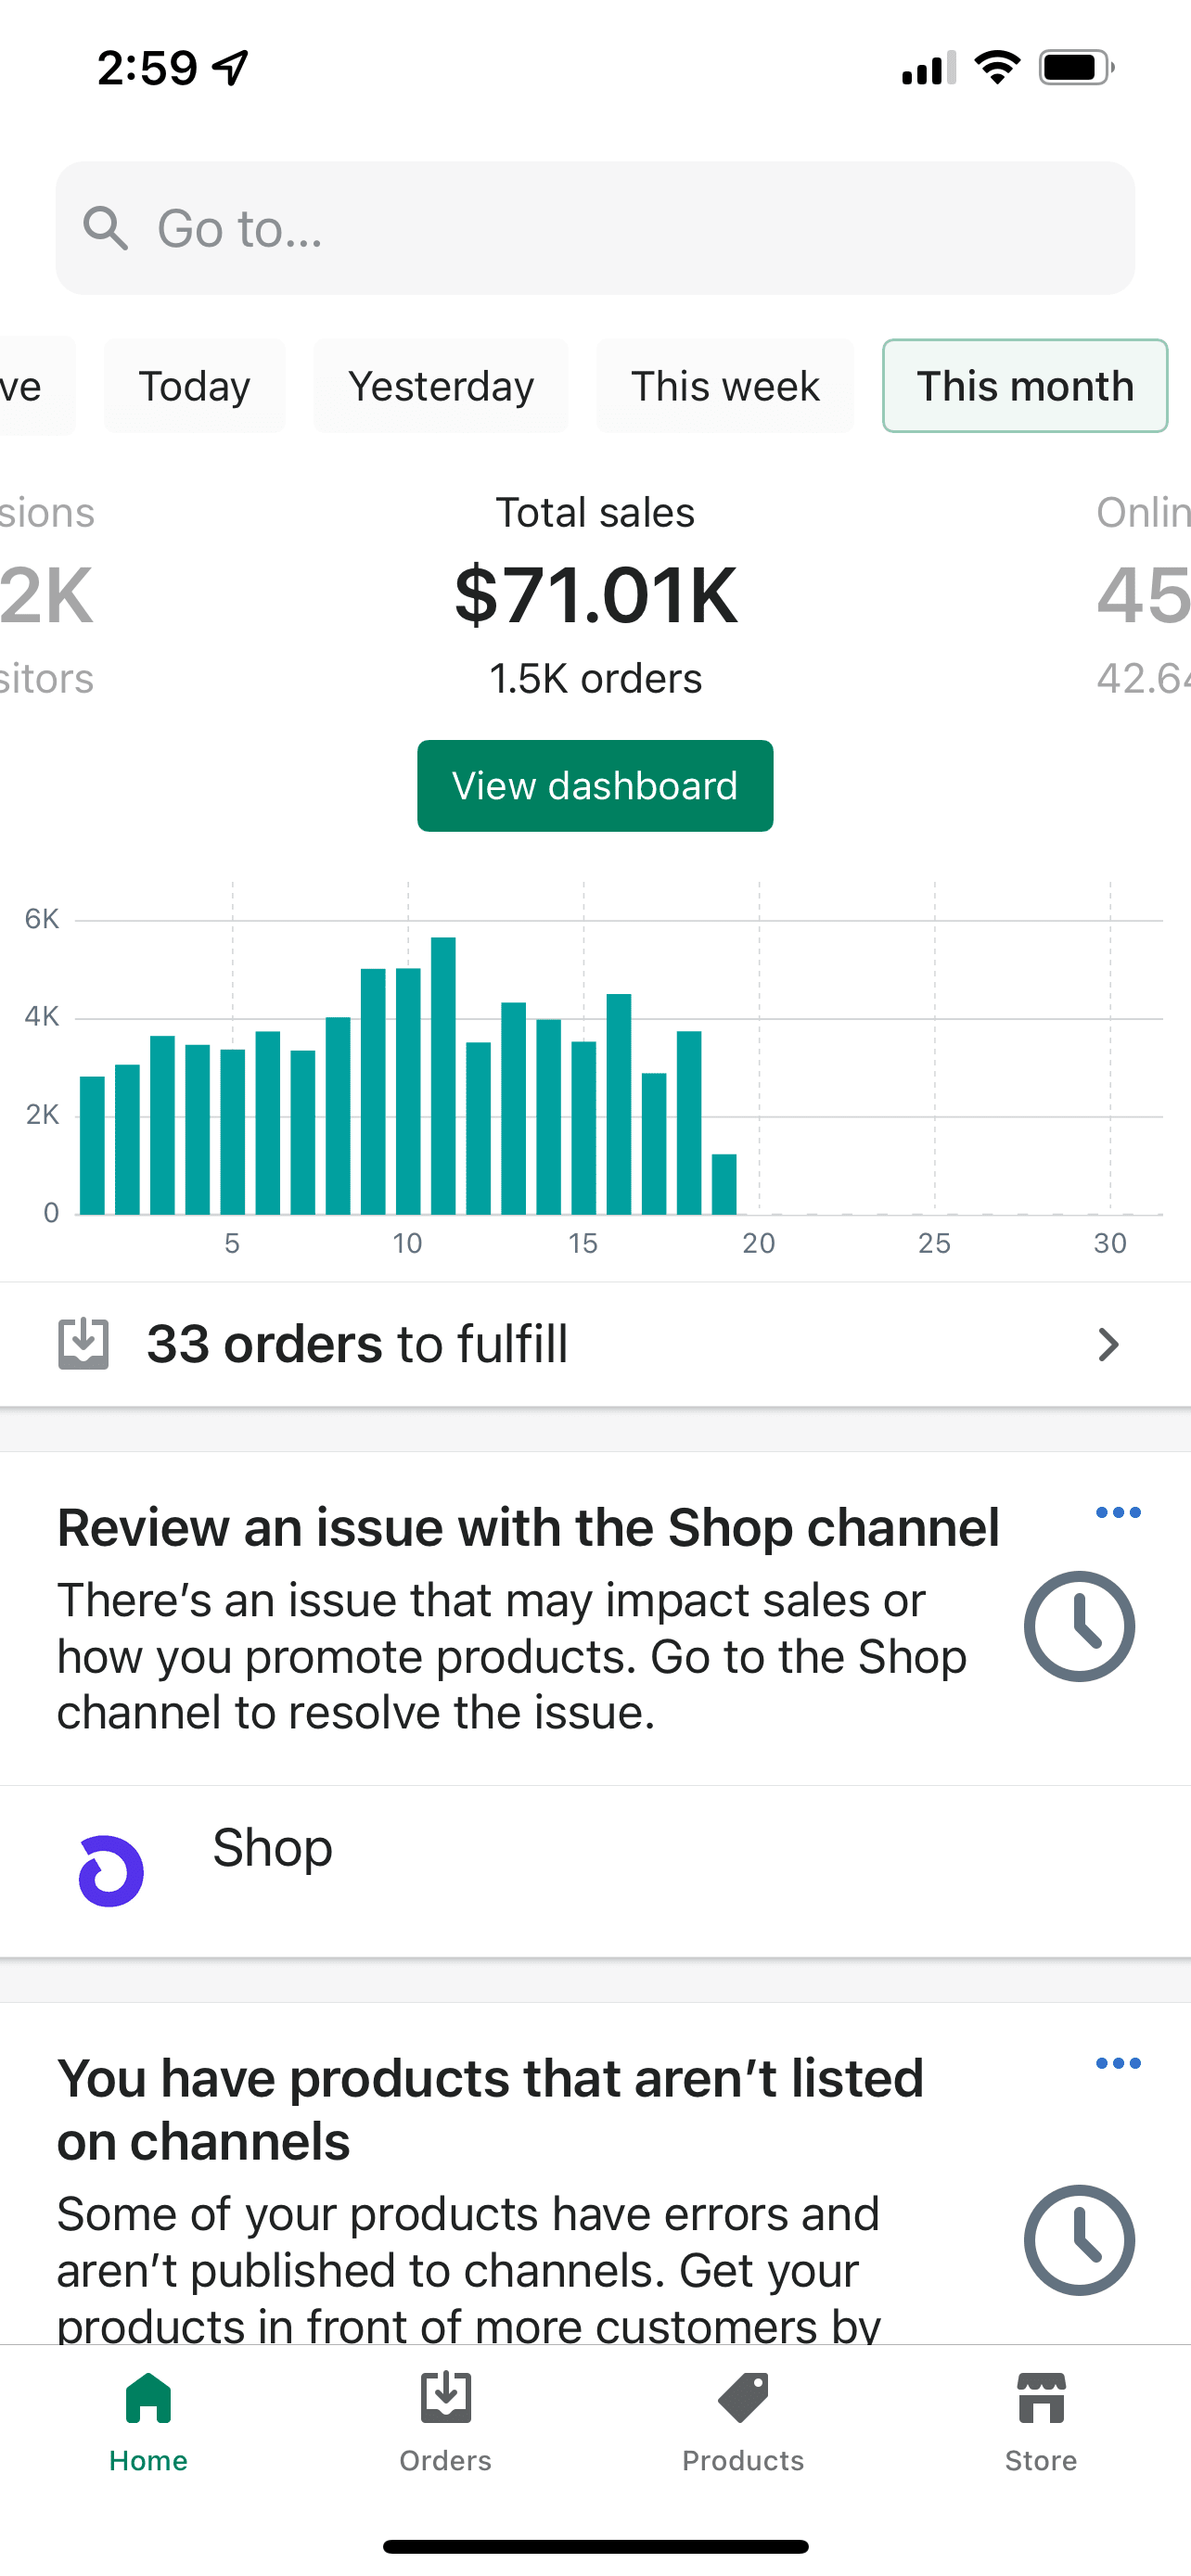The width and height of the screenshot is (1191, 2576).
Task: Open the Store tab icon
Action: click(x=1041, y=2400)
